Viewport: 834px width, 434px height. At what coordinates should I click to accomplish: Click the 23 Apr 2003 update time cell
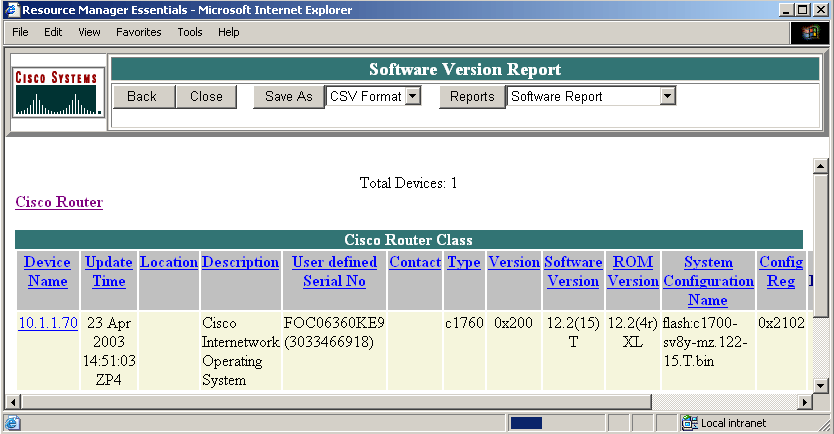point(109,351)
